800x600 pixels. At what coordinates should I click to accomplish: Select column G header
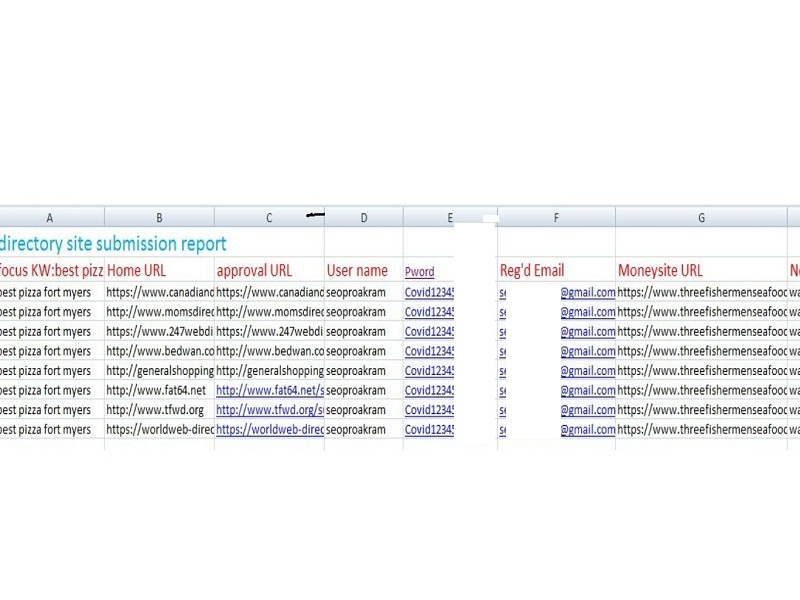pos(702,217)
